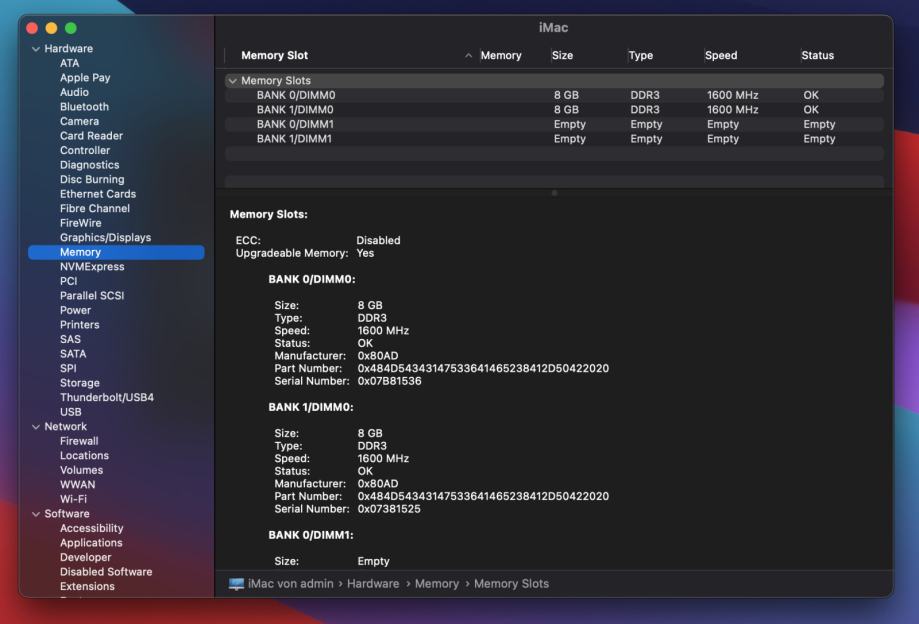Collapse the Software sidebar section
919x624 pixels.
tap(36, 514)
